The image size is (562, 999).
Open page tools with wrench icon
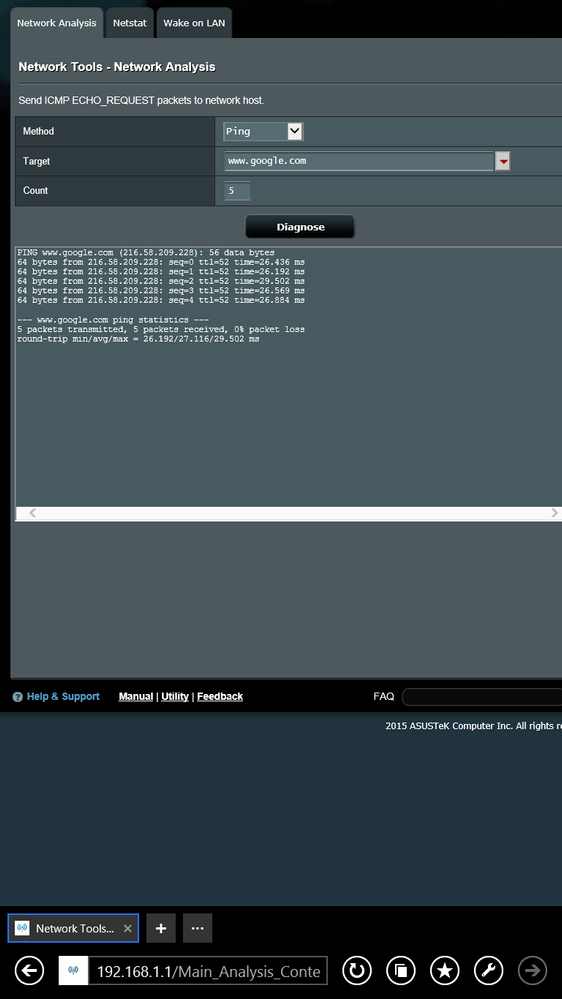tap(489, 971)
